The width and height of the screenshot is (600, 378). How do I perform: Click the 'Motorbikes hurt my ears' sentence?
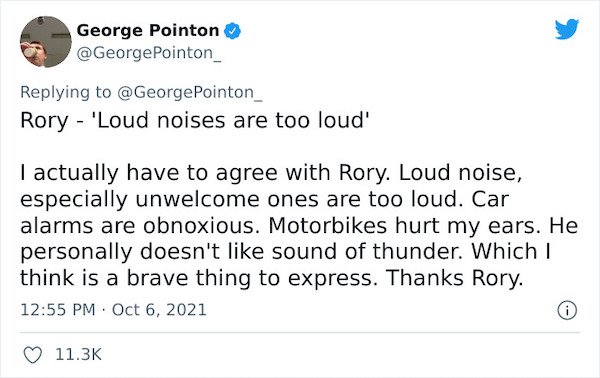[405, 225]
